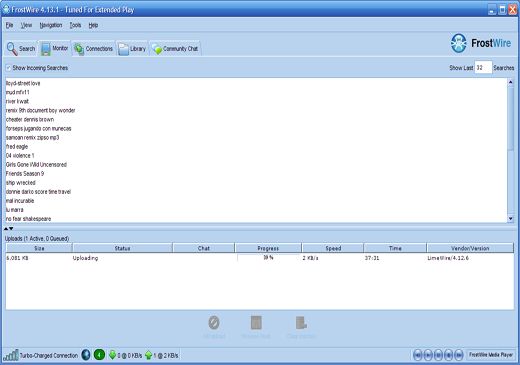The width and height of the screenshot is (520, 365).
Task: Click the upload progress bar at 18%
Action: click(268, 258)
